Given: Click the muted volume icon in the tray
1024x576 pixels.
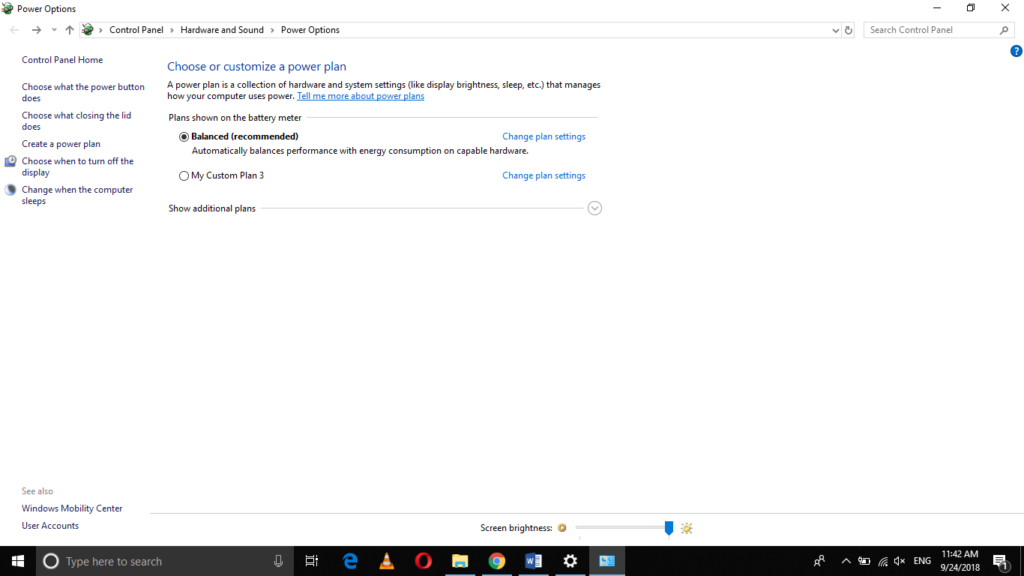Looking at the screenshot, I should pyautogui.click(x=899, y=561).
